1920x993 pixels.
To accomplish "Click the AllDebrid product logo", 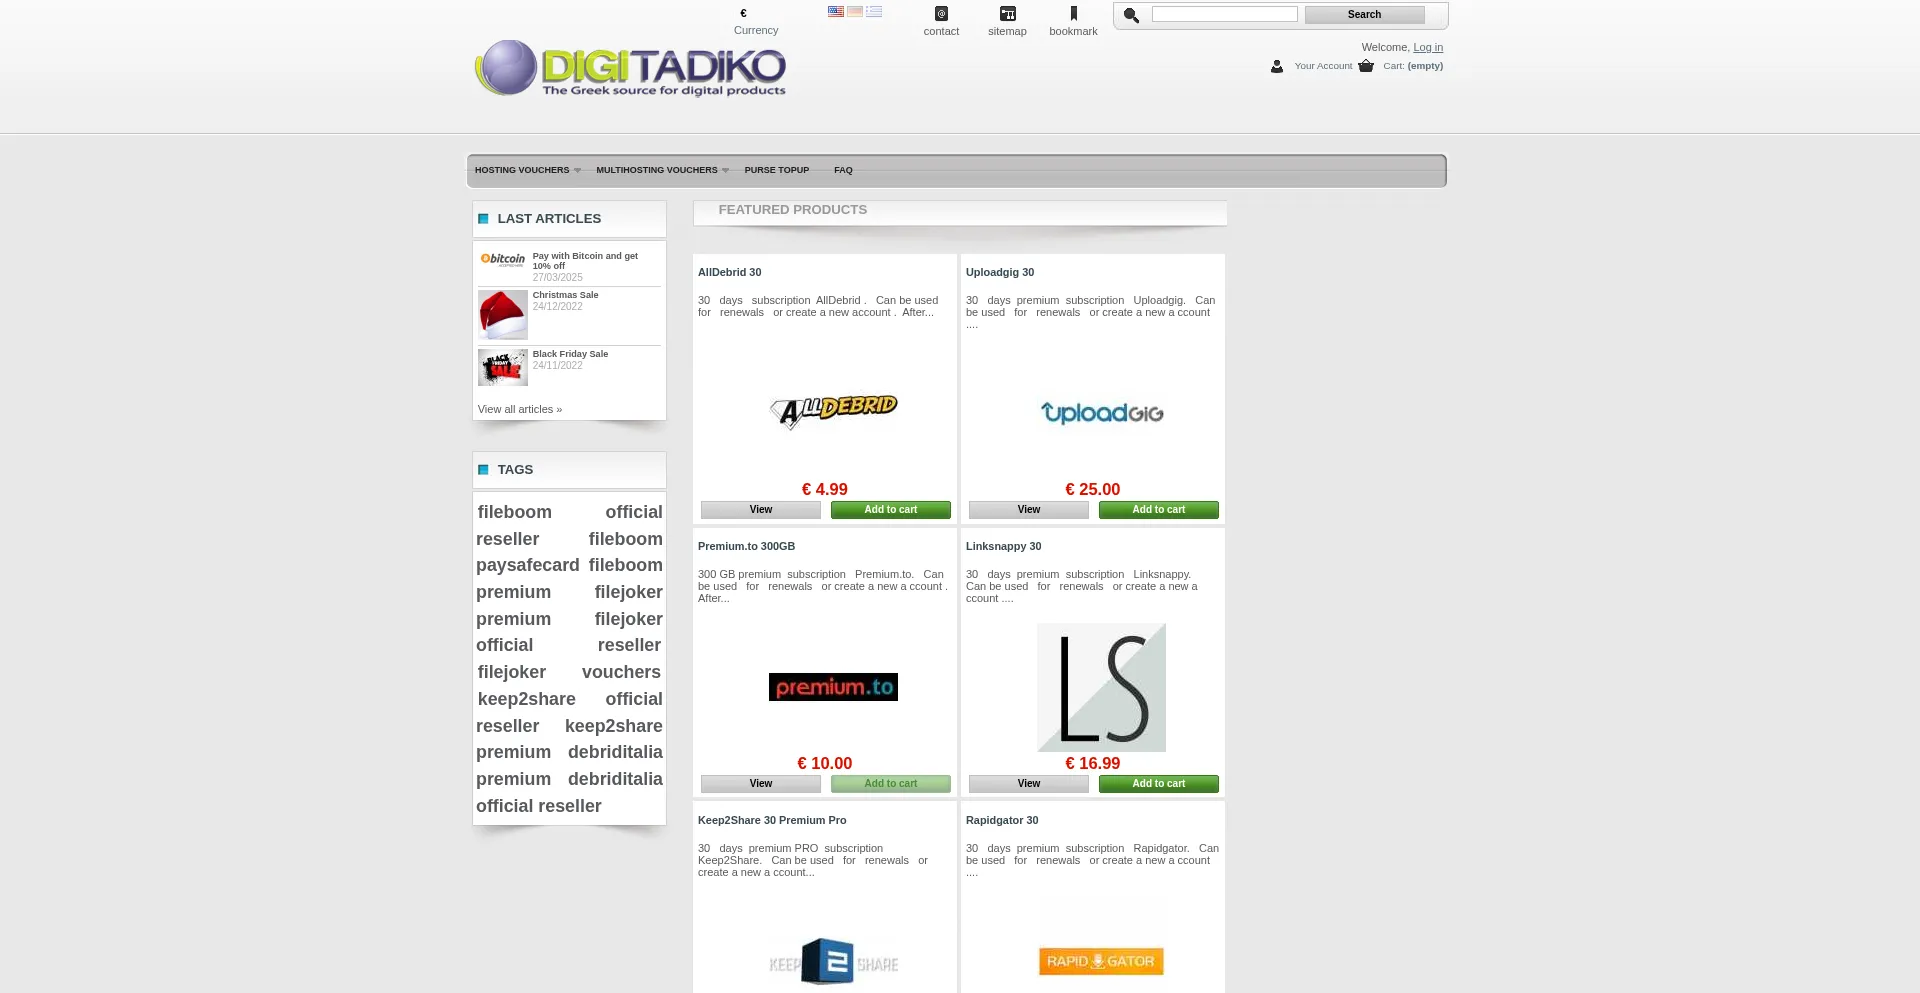I will [x=834, y=410].
